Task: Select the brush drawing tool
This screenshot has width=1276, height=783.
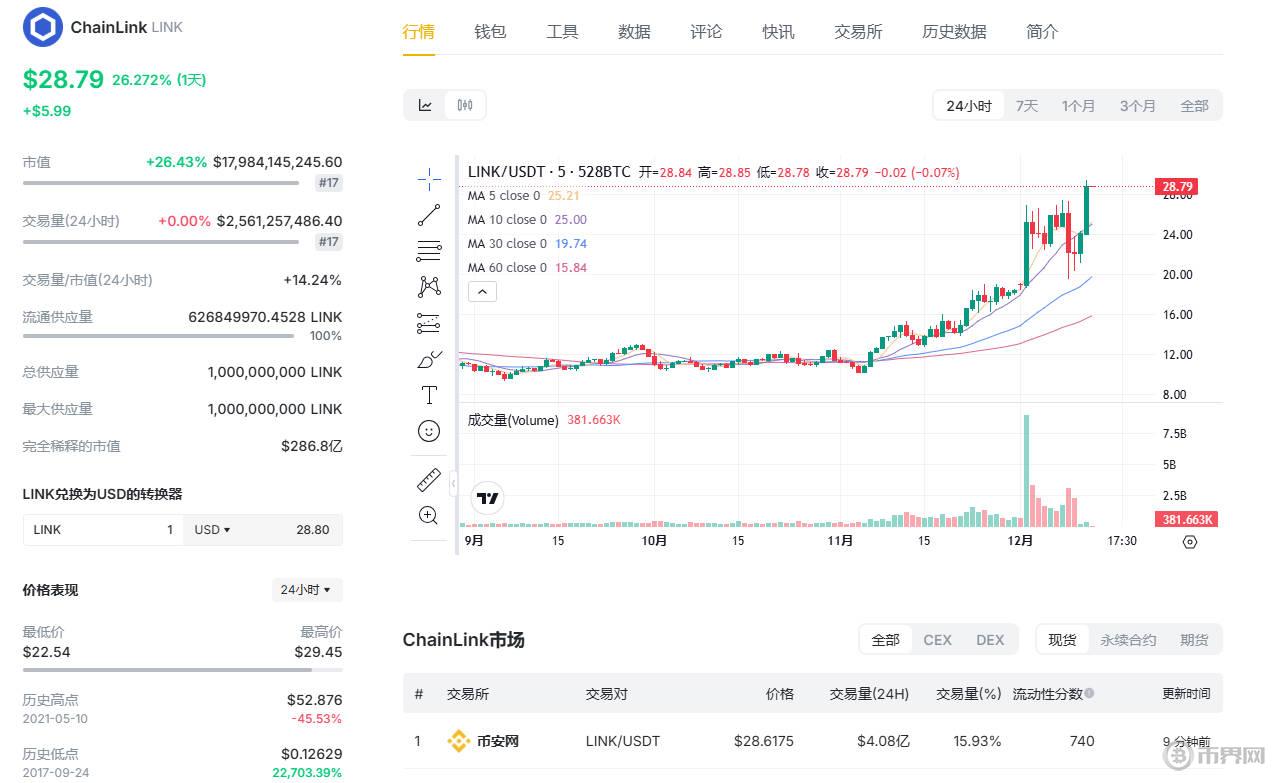Action: (x=429, y=359)
